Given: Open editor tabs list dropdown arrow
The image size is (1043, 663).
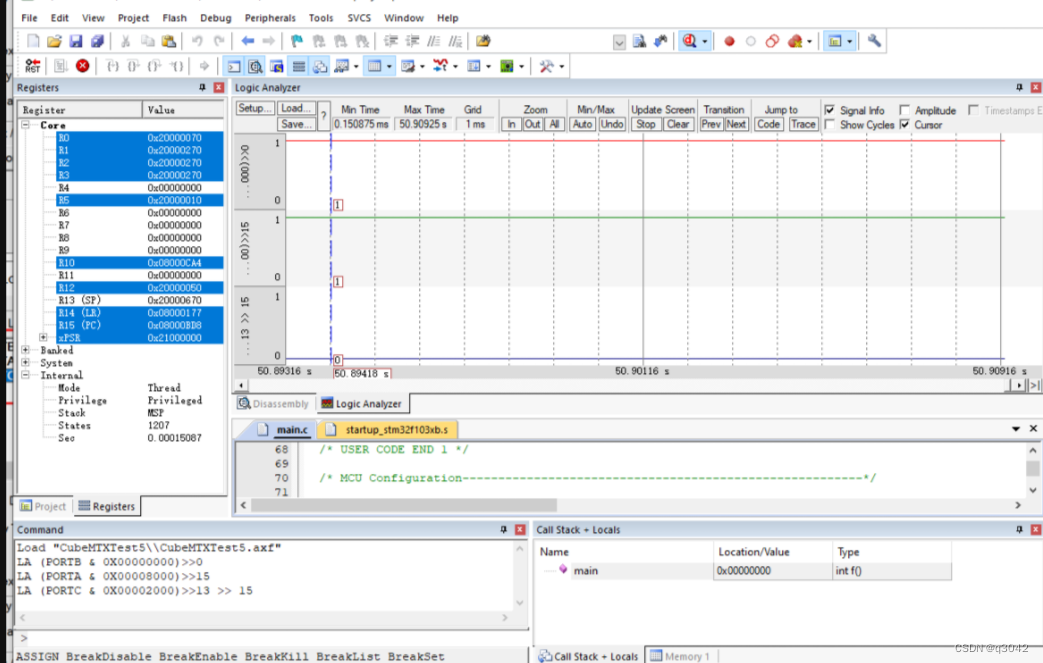Looking at the screenshot, I should (x=1016, y=429).
